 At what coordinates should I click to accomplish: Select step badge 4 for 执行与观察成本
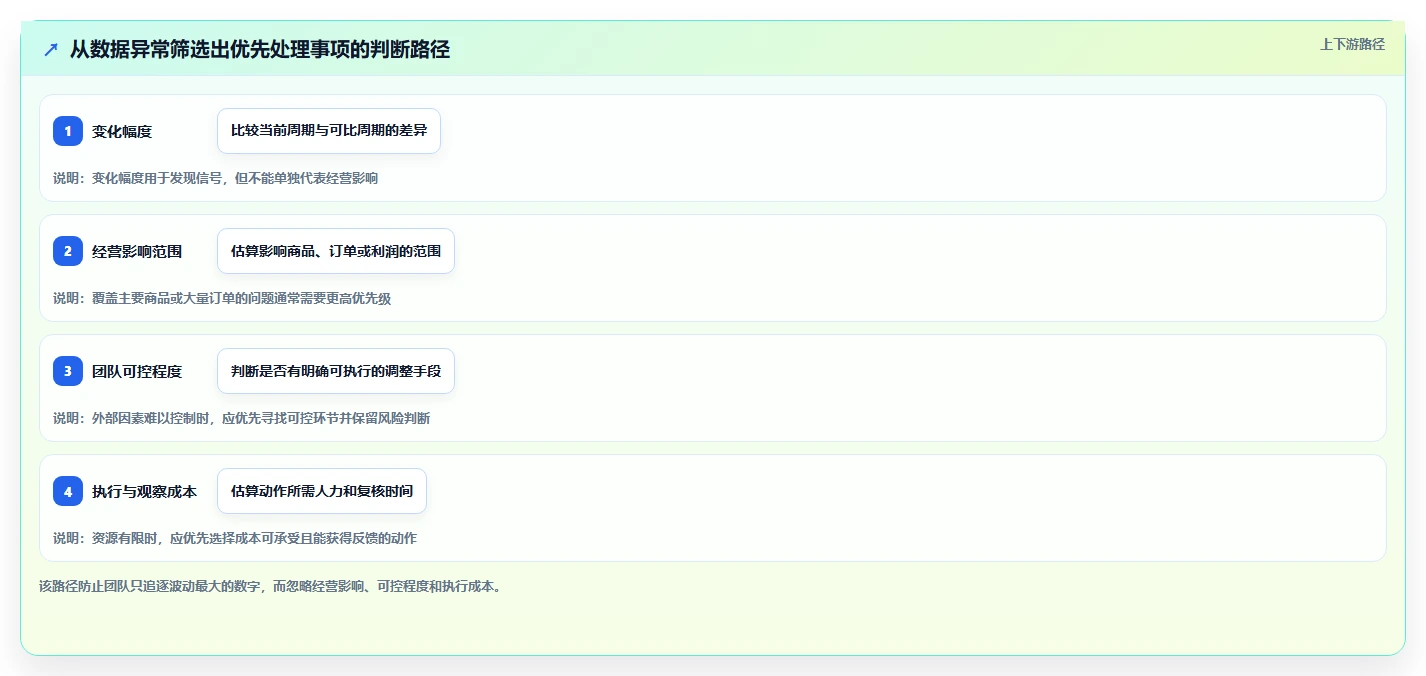click(68, 491)
